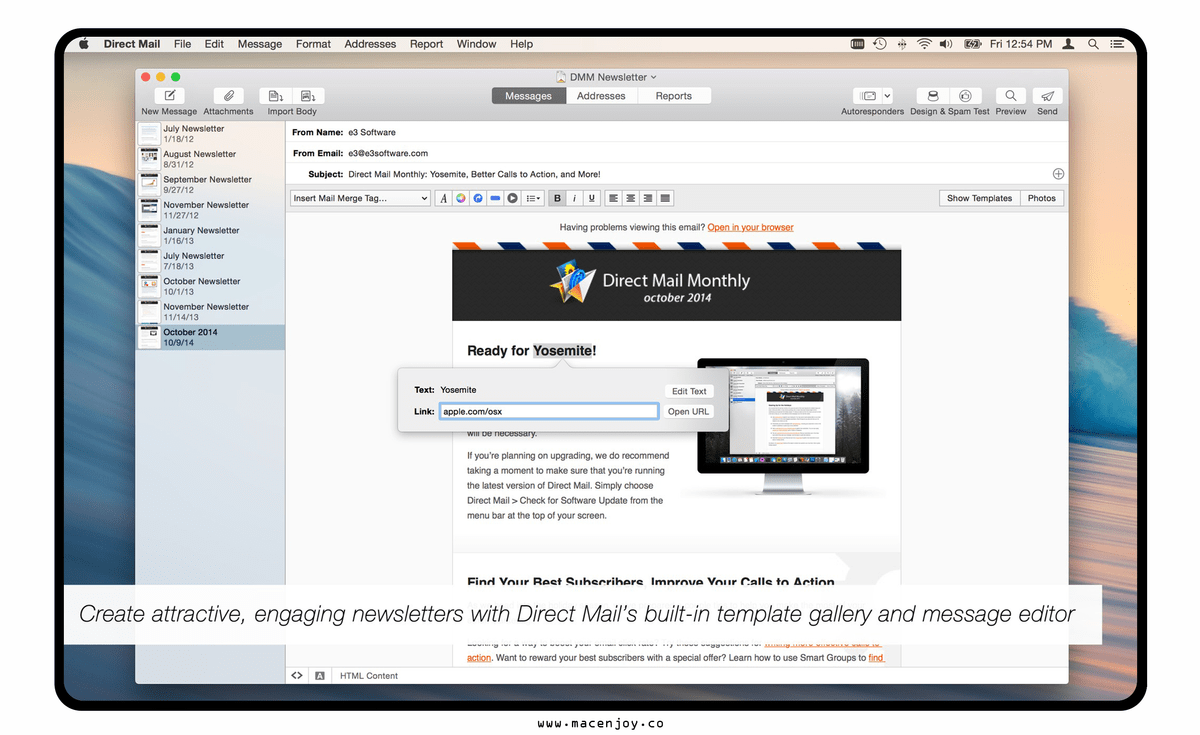The image size is (1200, 735).
Task: Open Insert Mail Merge Tag dropdown
Action: point(360,198)
